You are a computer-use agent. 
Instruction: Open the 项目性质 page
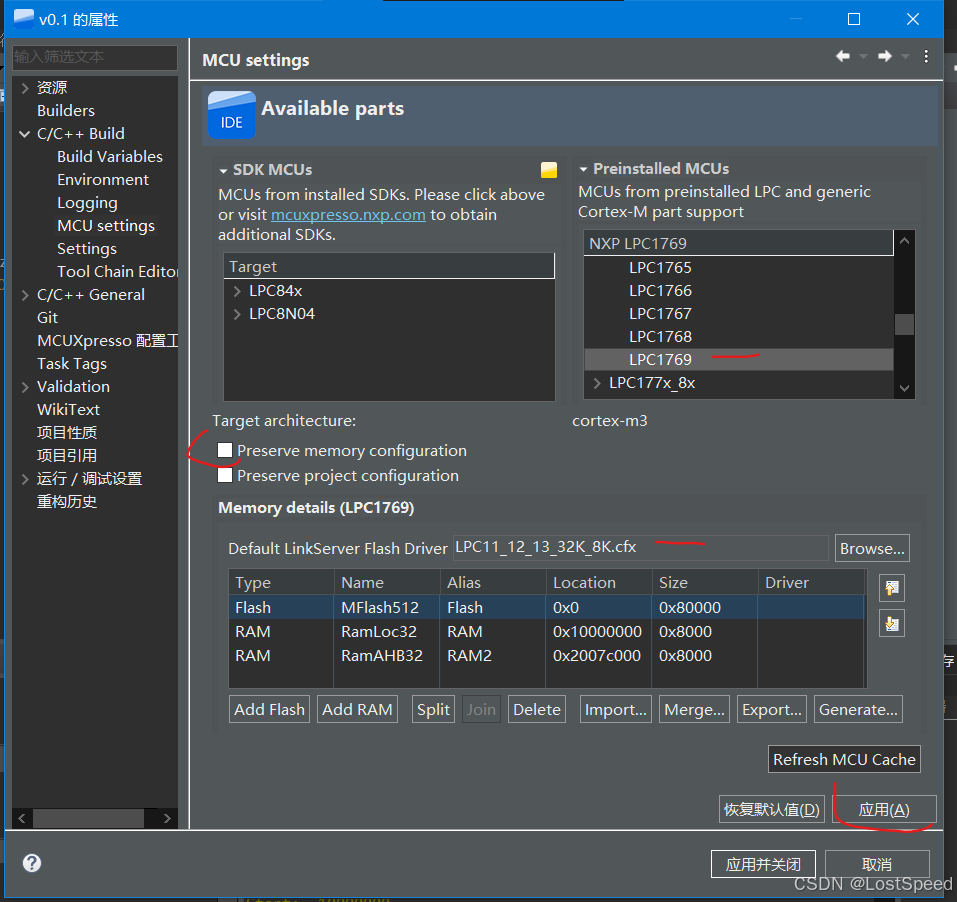(x=67, y=433)
